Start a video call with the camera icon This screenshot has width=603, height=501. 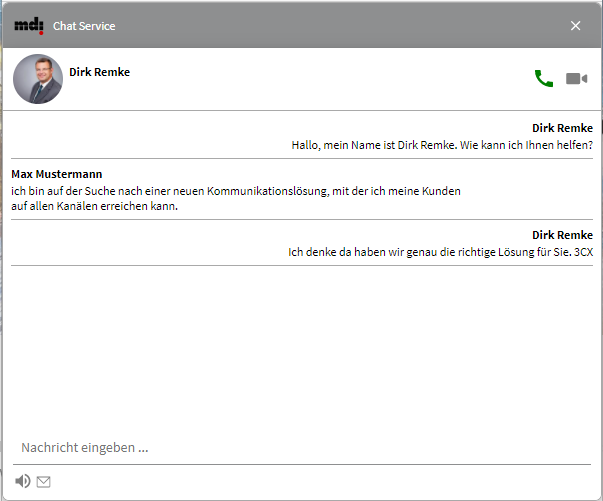pyautogui.click(x=576, y=79)
